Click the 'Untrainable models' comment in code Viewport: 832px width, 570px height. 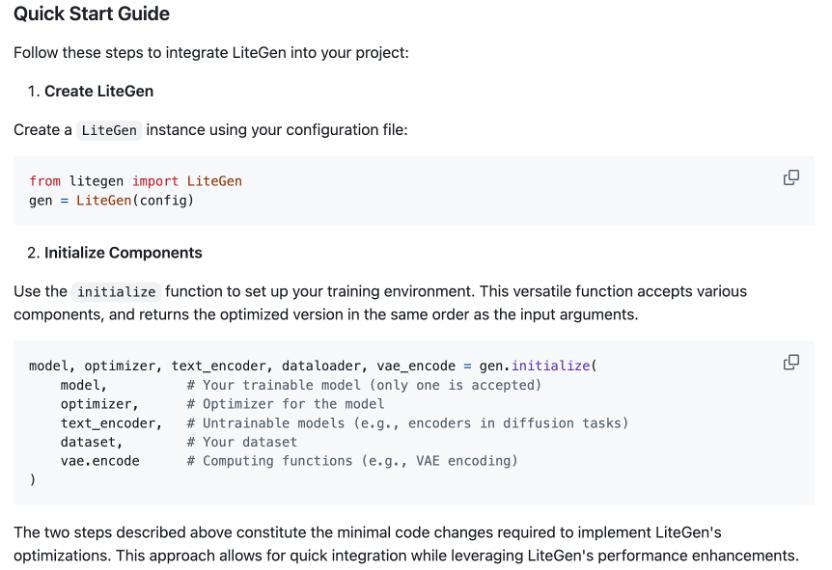pyautogui.click(x=407, y=423)
